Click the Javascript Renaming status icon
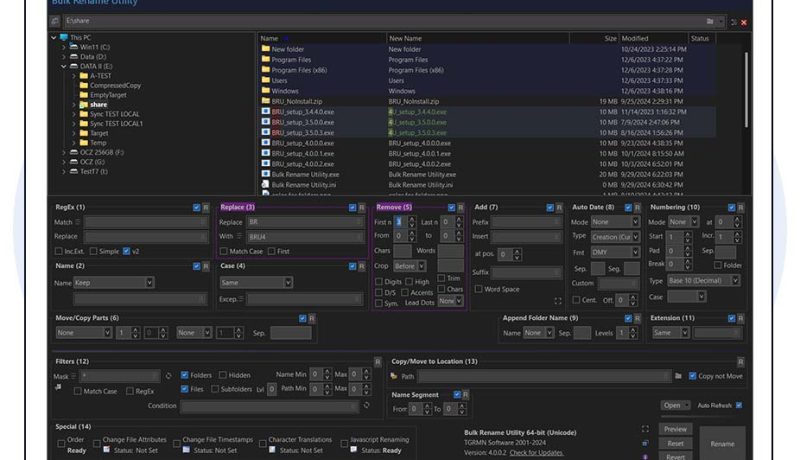This screenshot has width=800, height=460. (354, 450)
